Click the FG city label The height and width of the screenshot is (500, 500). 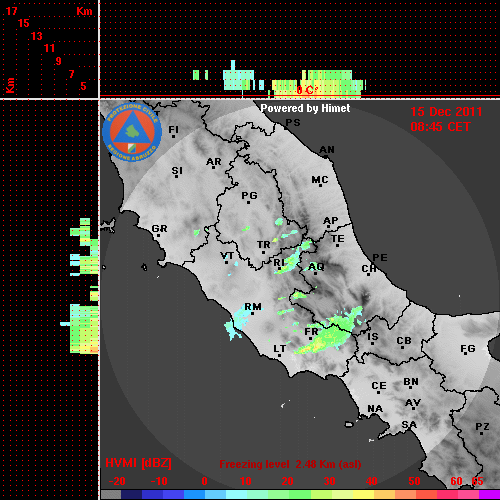[468, 349]
